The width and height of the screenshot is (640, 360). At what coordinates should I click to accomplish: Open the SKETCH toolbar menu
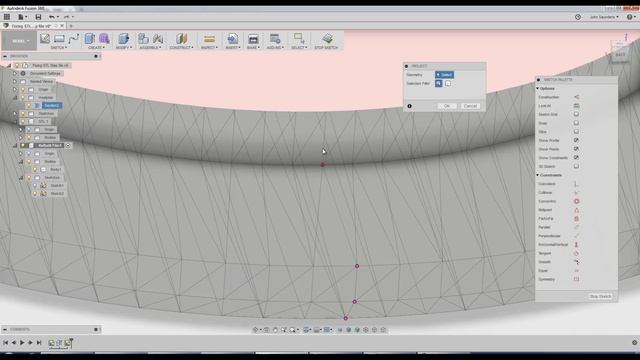59,48
